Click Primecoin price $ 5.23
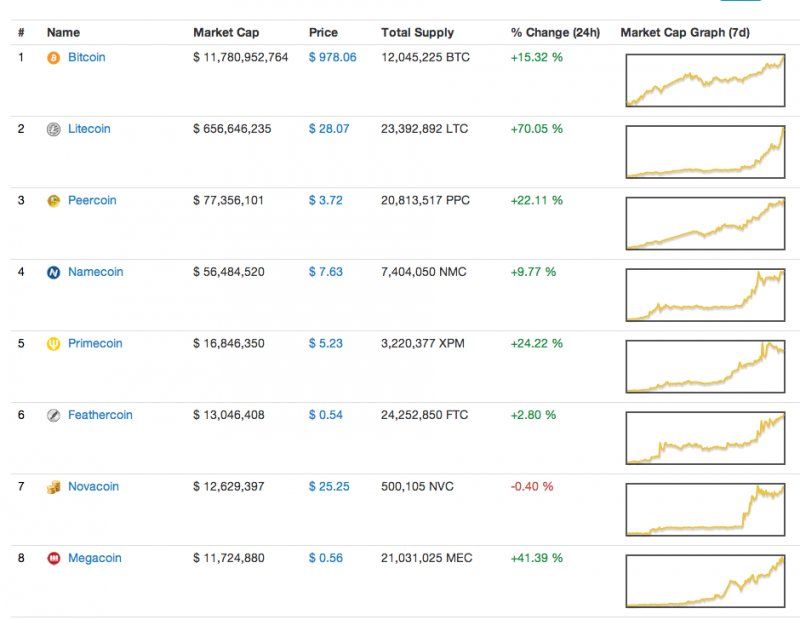 click(x=326, y=343)
